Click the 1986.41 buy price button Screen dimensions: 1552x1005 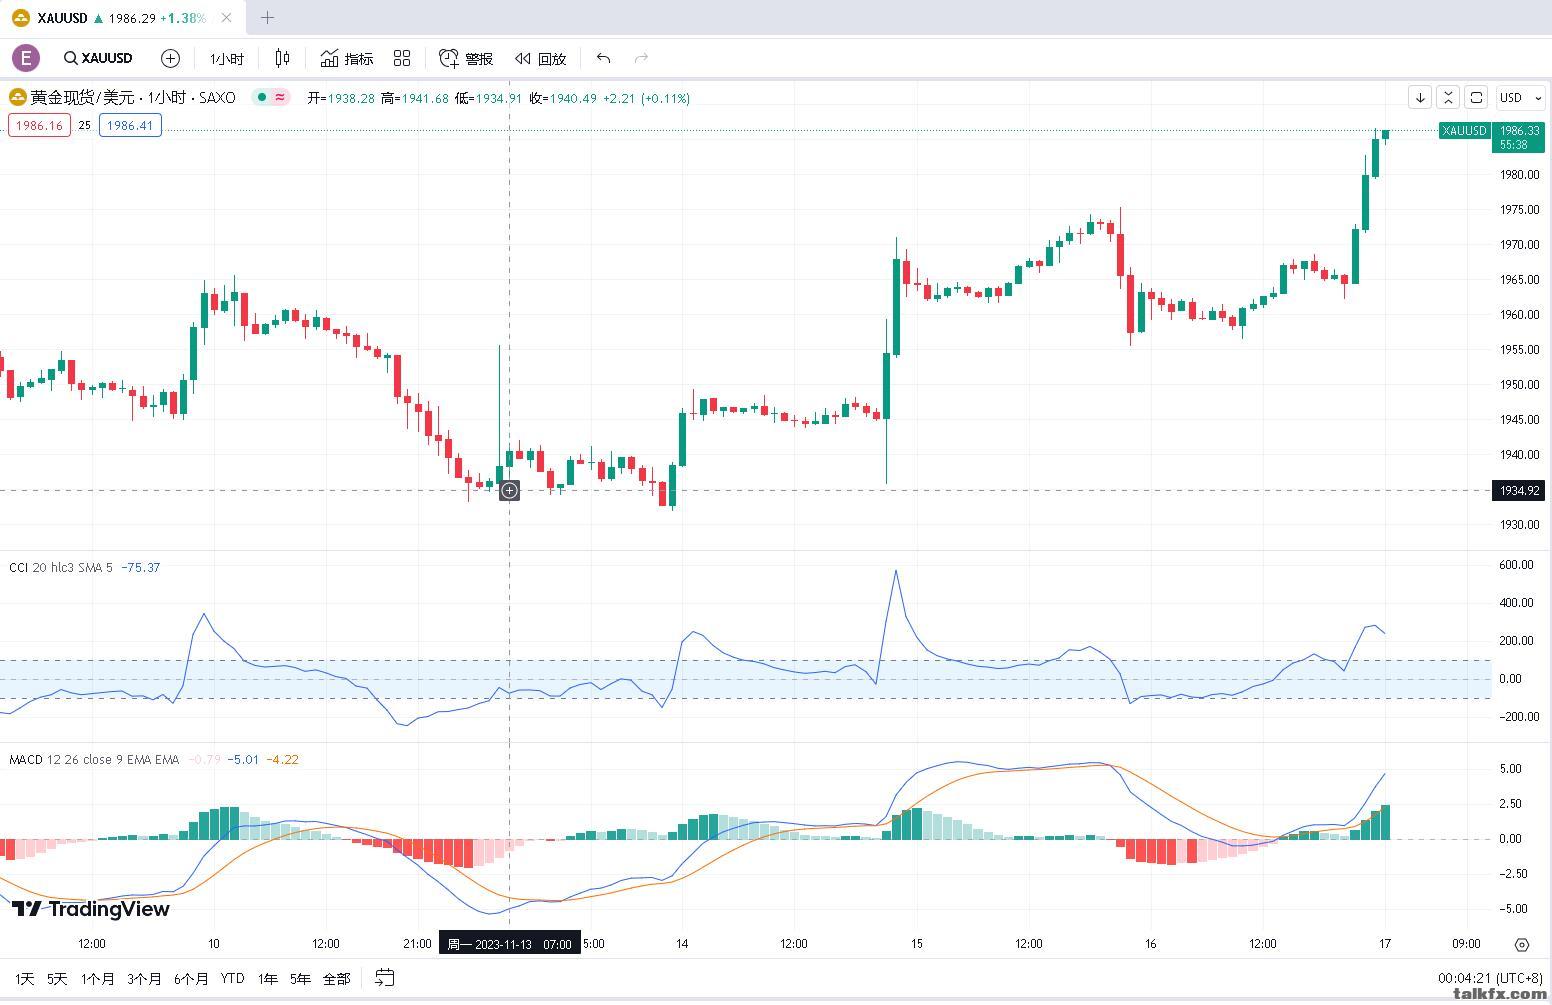[130, 125]
